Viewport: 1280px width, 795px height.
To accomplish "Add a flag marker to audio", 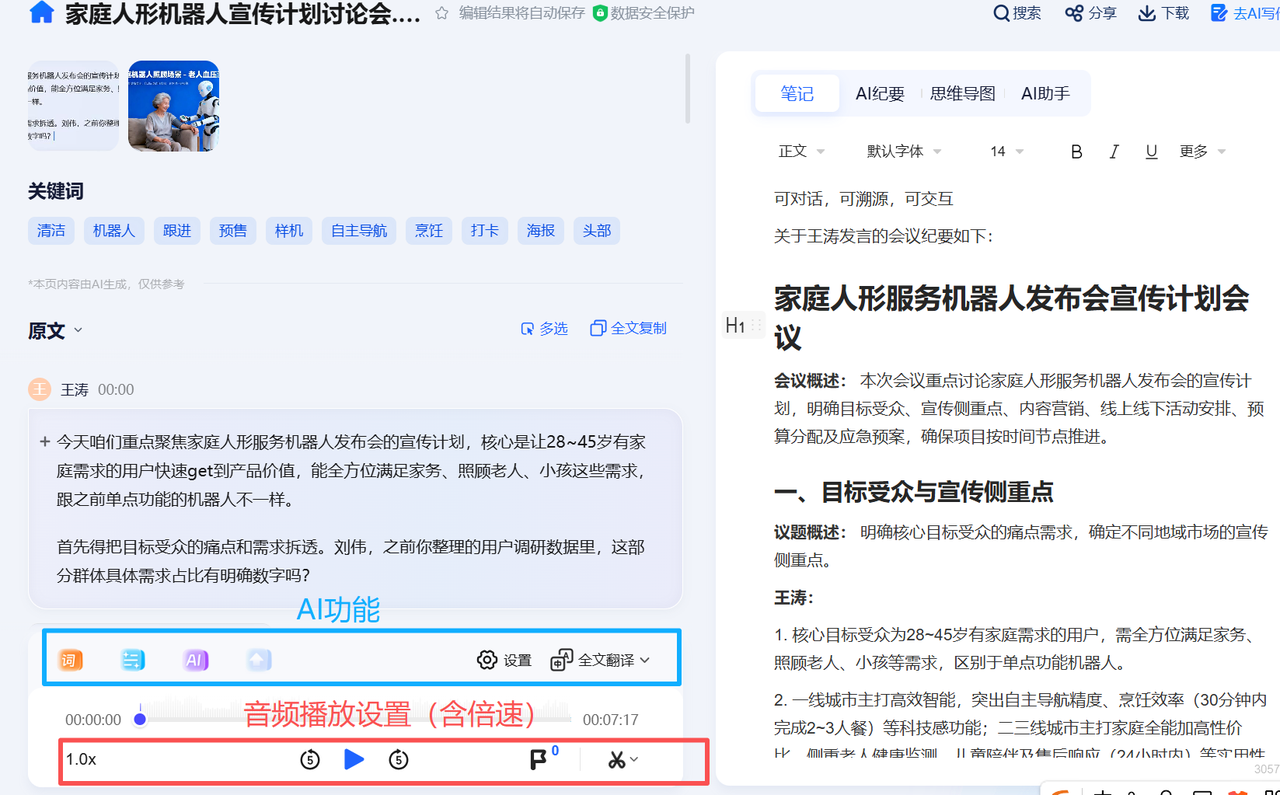I will 538,760.
